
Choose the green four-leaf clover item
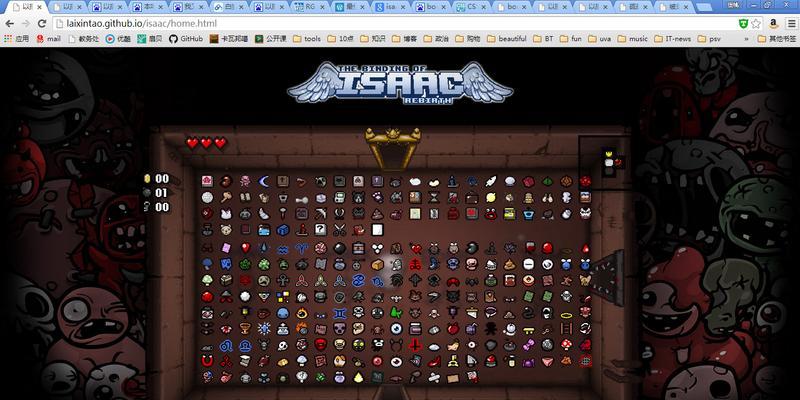pos(264,264)
